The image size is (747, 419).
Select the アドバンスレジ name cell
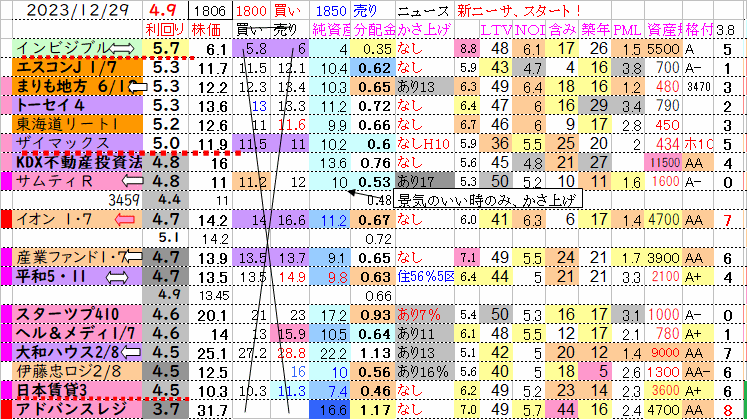tap(76, 408)
